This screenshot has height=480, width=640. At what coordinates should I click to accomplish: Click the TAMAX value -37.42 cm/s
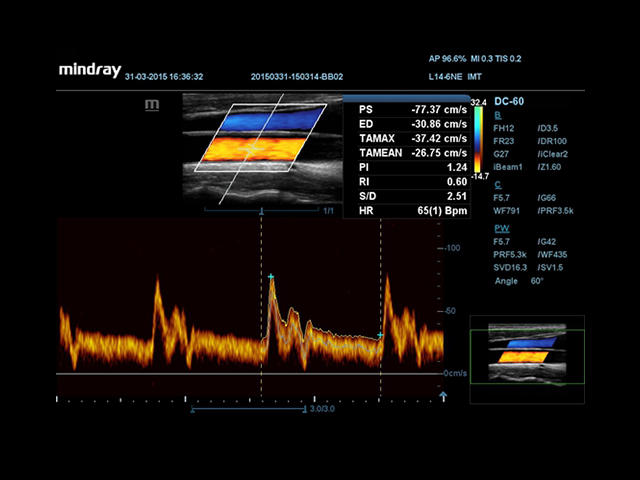coord(439,138)
